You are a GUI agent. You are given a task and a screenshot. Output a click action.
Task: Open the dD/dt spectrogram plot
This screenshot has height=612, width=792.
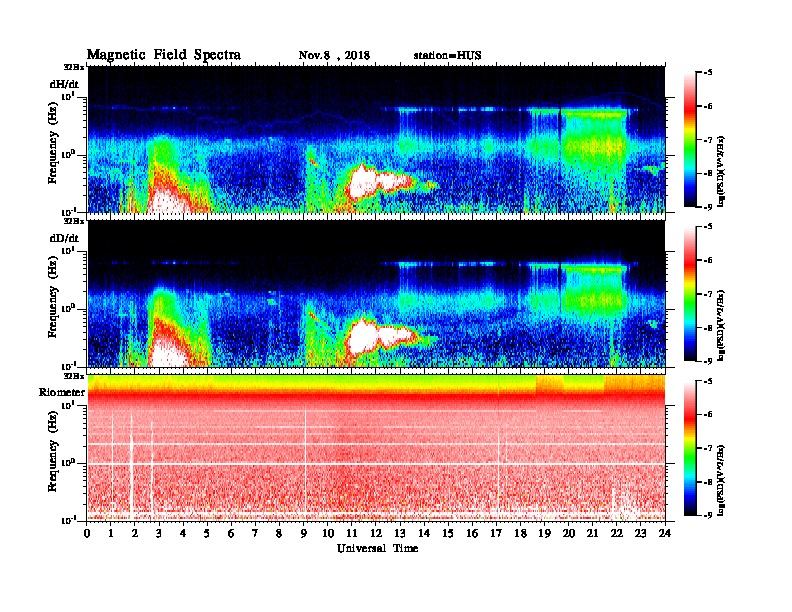(376, 293)
